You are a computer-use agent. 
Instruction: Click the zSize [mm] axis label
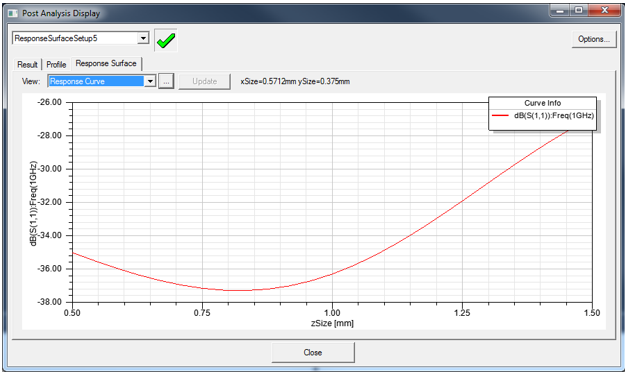[x=332, y=323]
